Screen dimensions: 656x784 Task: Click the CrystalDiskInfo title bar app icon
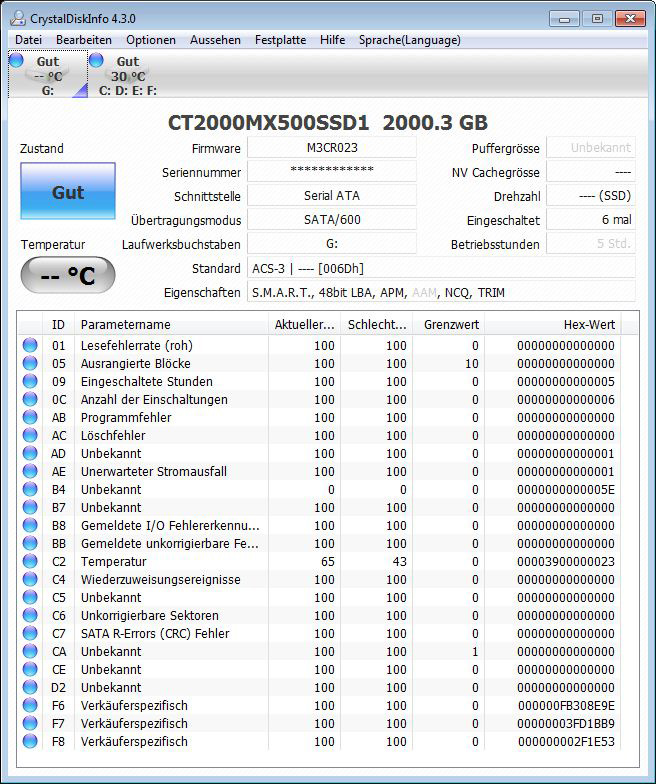click(18, 18)
